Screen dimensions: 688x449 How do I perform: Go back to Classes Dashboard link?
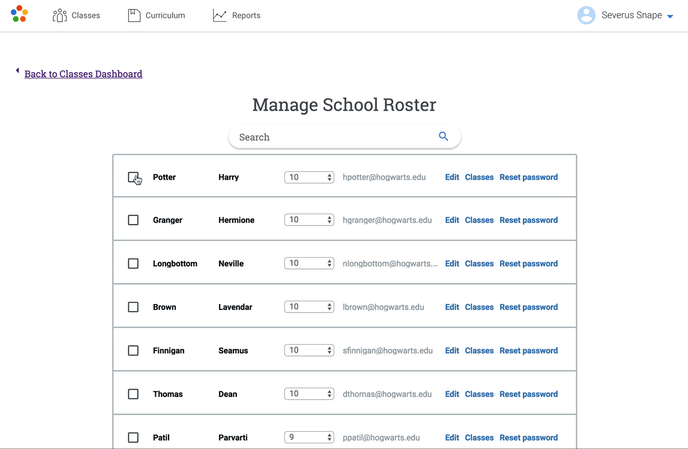pos(83,74)
